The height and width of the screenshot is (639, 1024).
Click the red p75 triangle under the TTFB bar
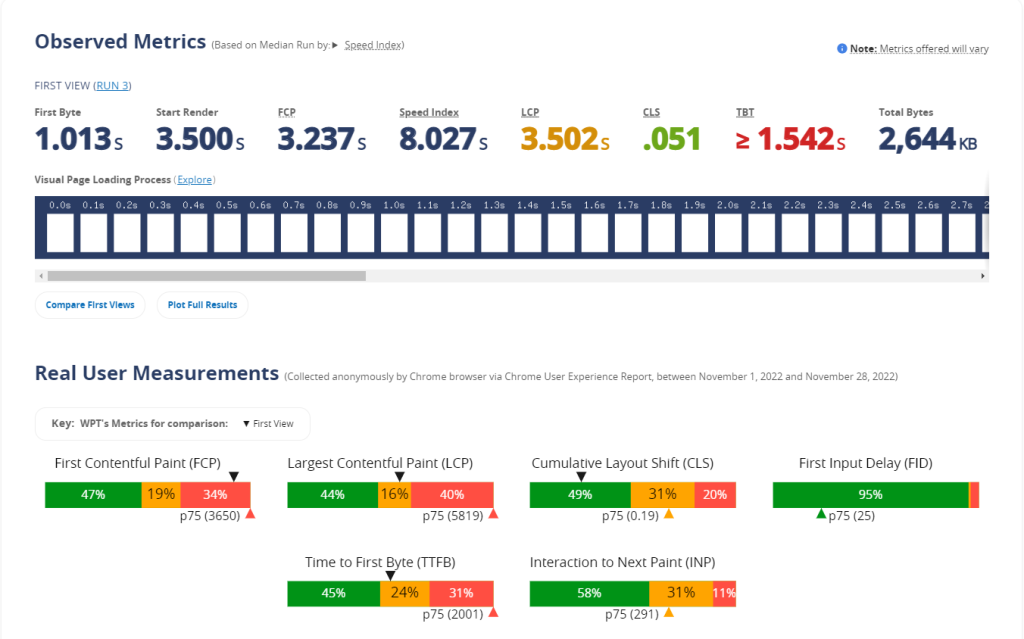[x=492, y=612]
